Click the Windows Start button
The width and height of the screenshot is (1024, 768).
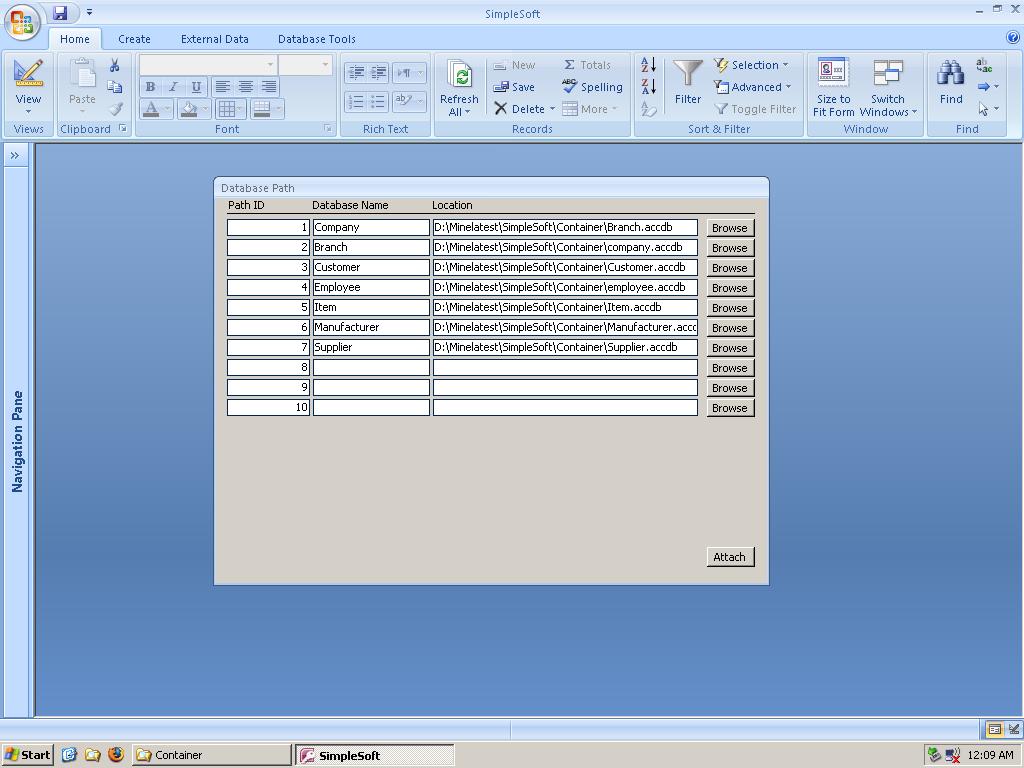[x=27, y=755]
